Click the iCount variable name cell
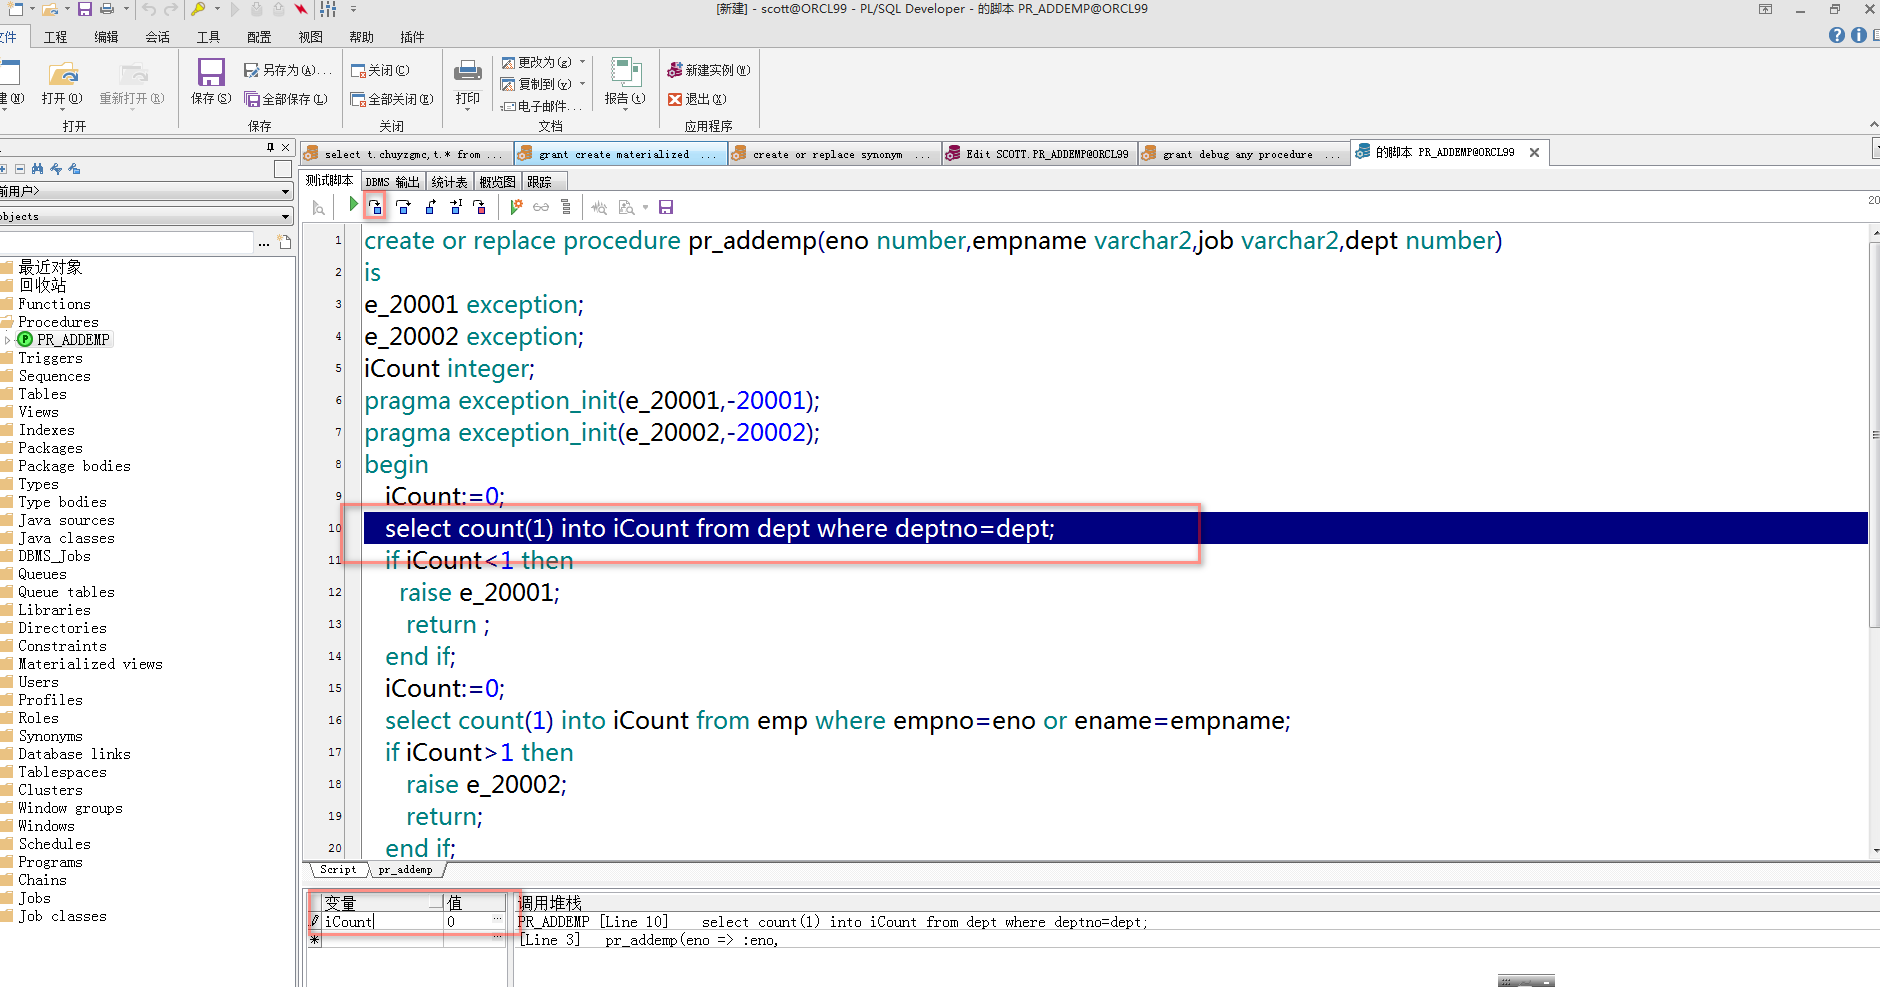 pyautogui.click(x=383, y=922)
